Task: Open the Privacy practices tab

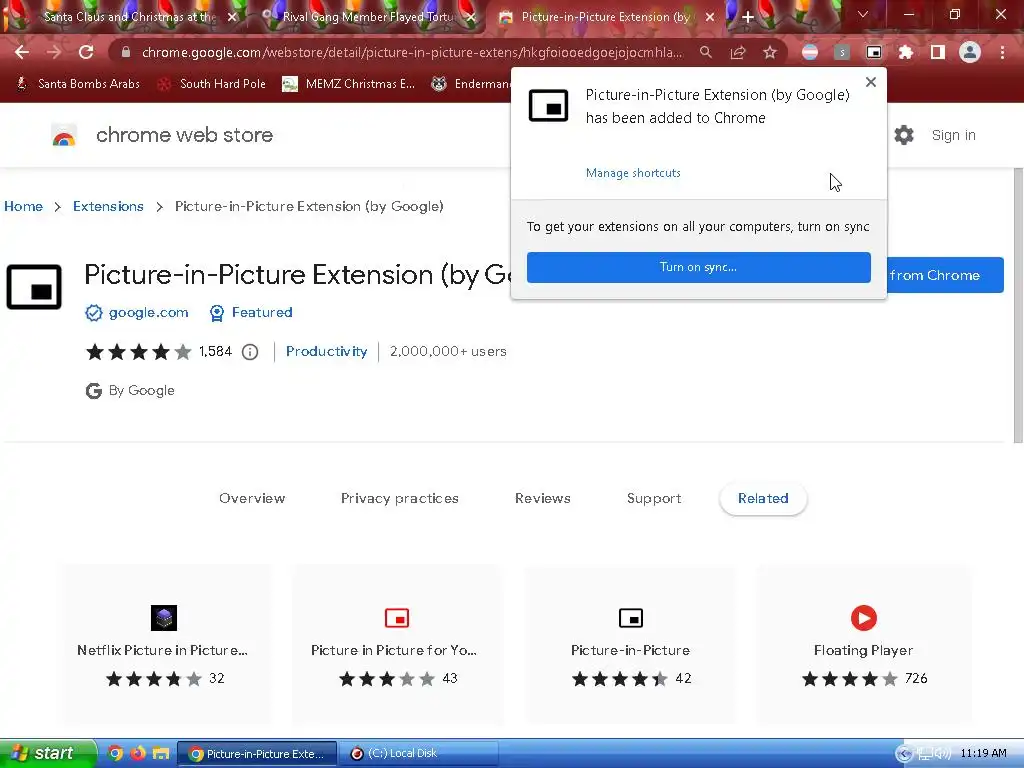Action: (x=400, y=498)
